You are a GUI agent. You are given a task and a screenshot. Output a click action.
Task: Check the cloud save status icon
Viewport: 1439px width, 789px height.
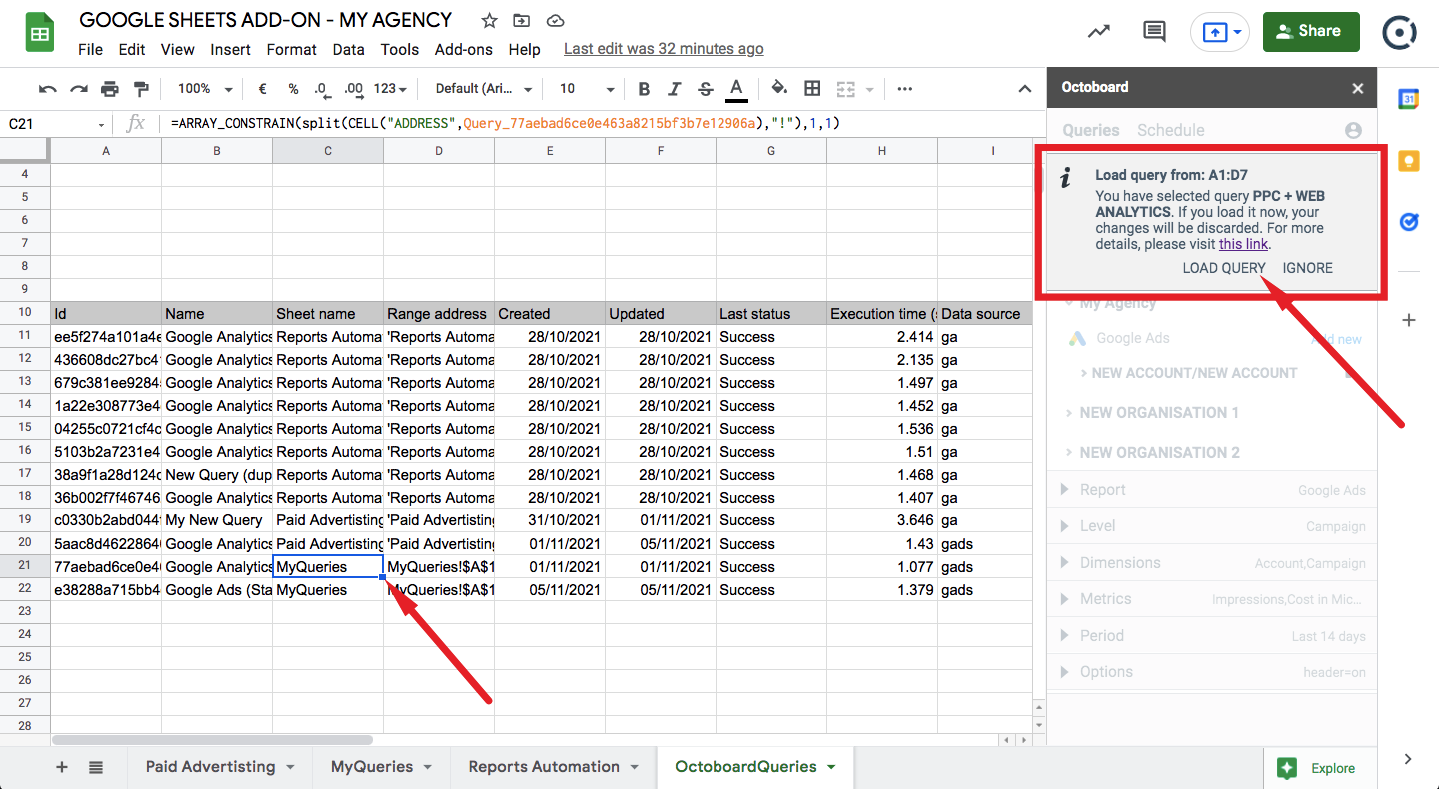point(556,21)
